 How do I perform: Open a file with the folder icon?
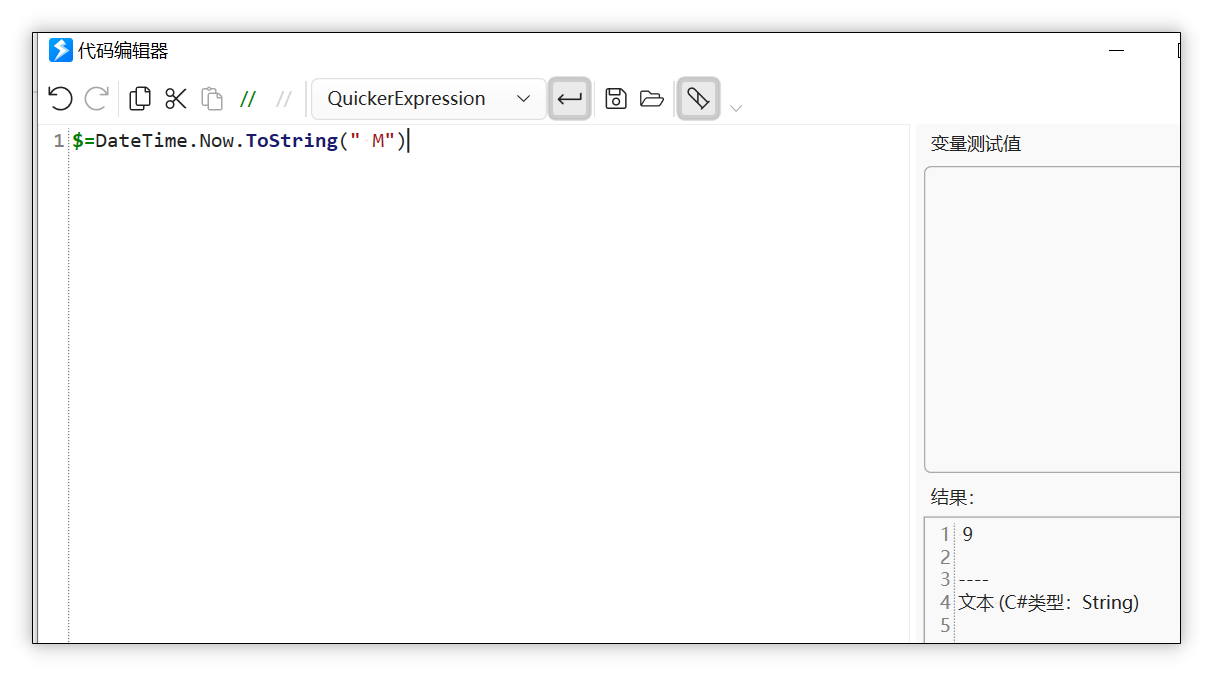pos(652,98)
